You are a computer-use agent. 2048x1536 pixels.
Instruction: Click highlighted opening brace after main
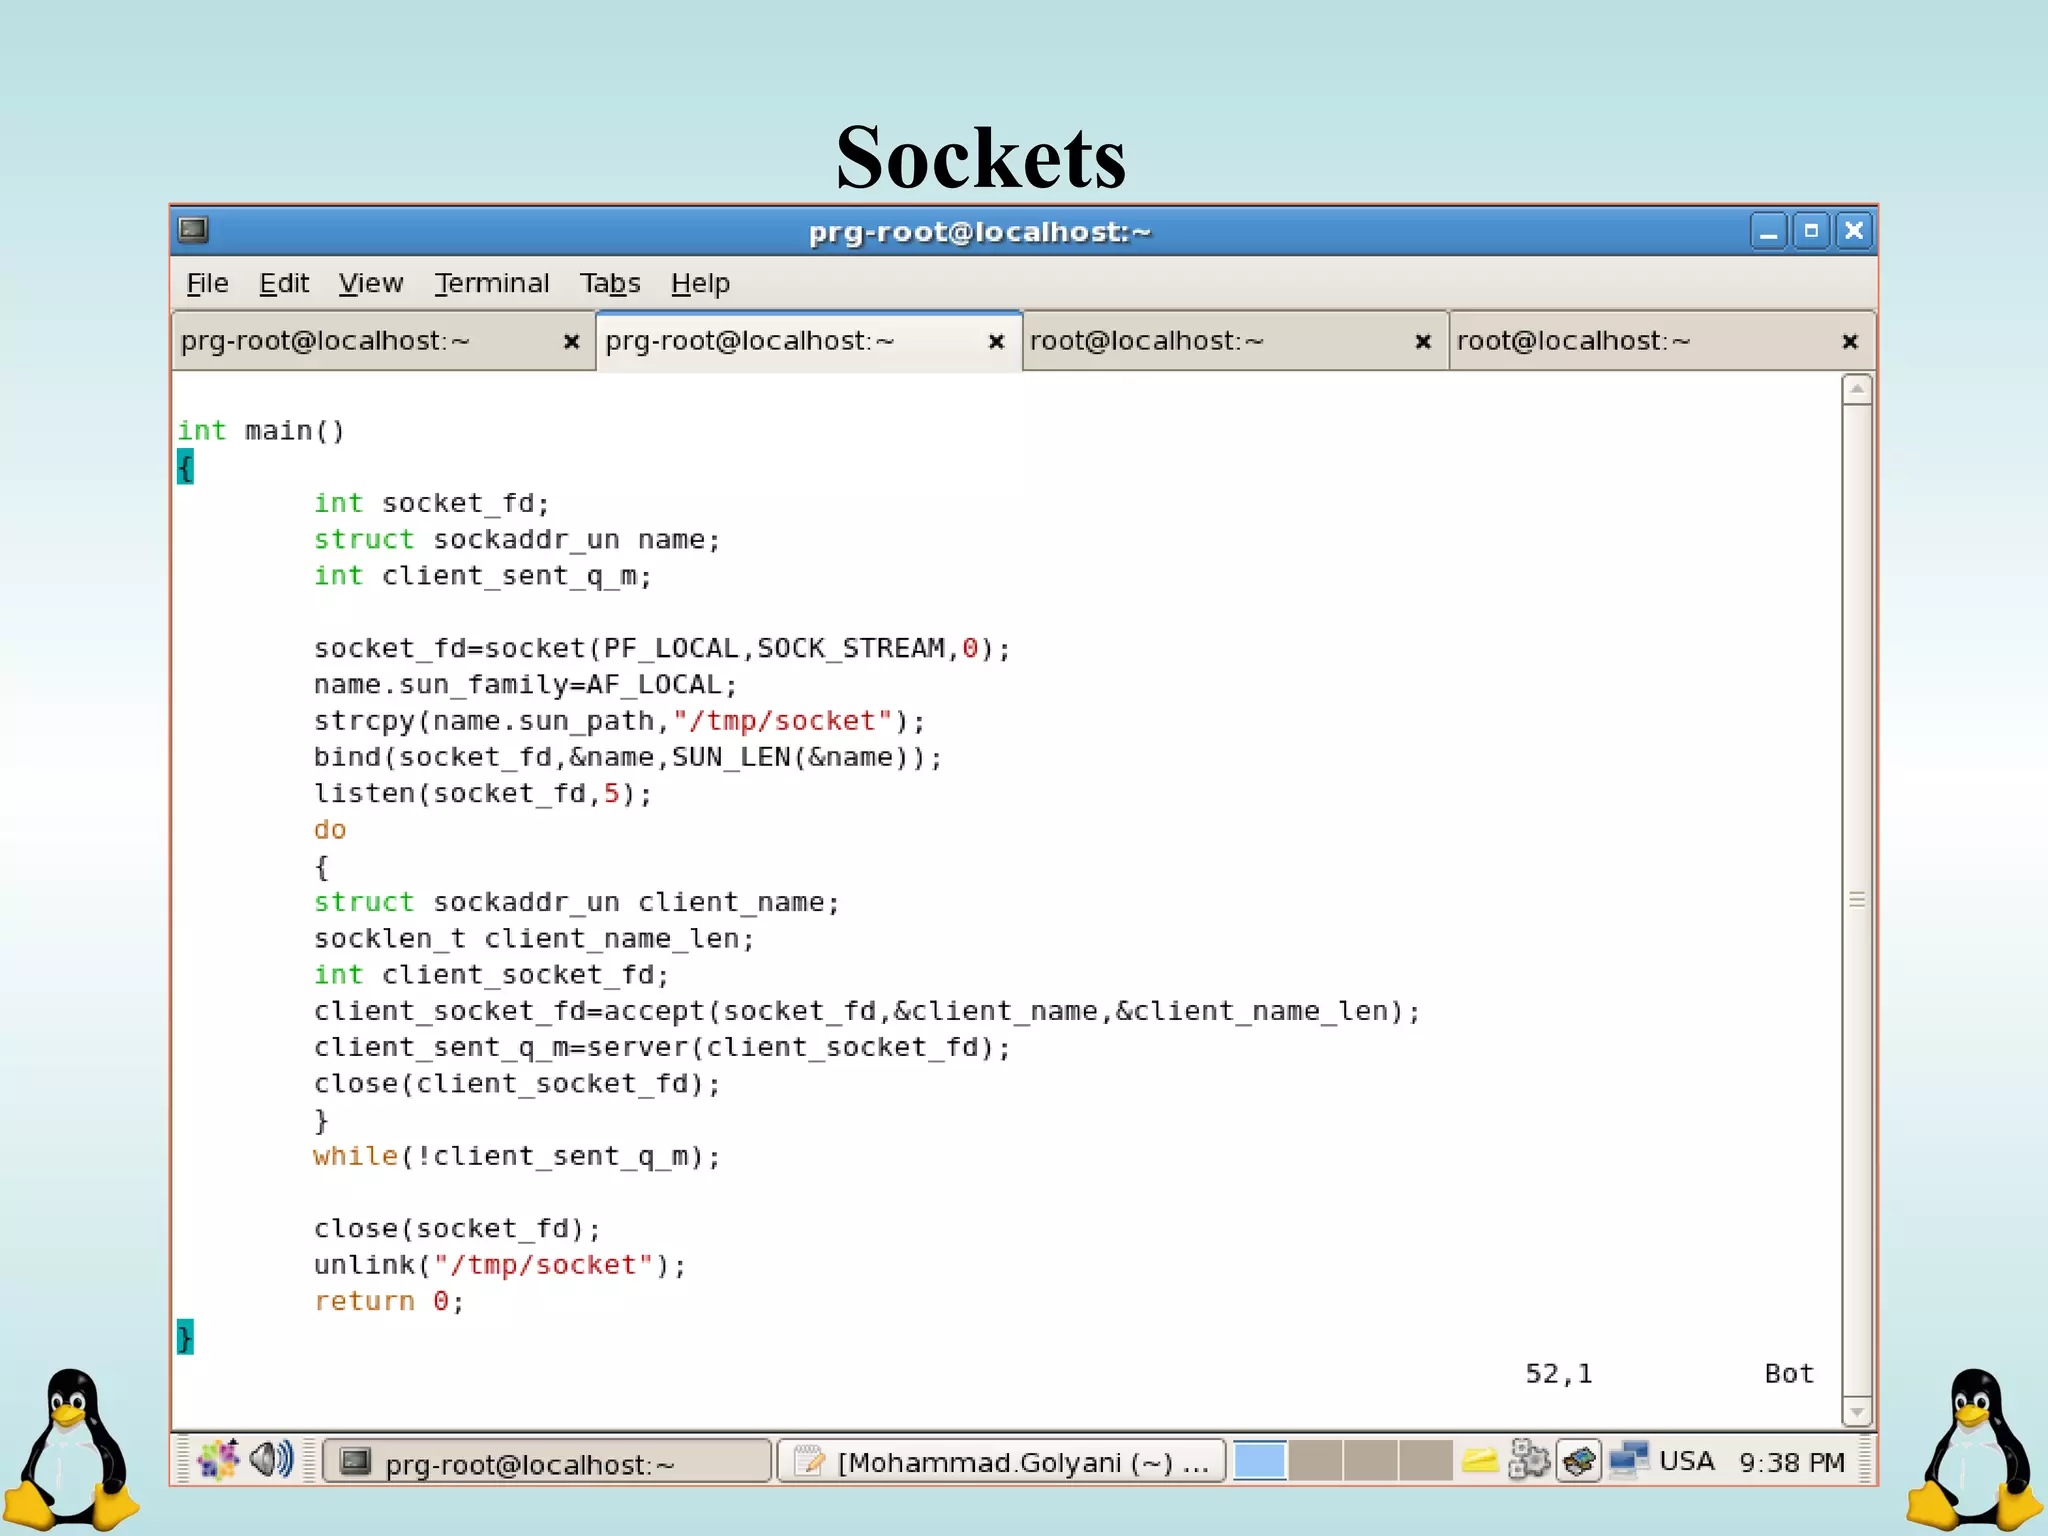[x=185, y=467]
